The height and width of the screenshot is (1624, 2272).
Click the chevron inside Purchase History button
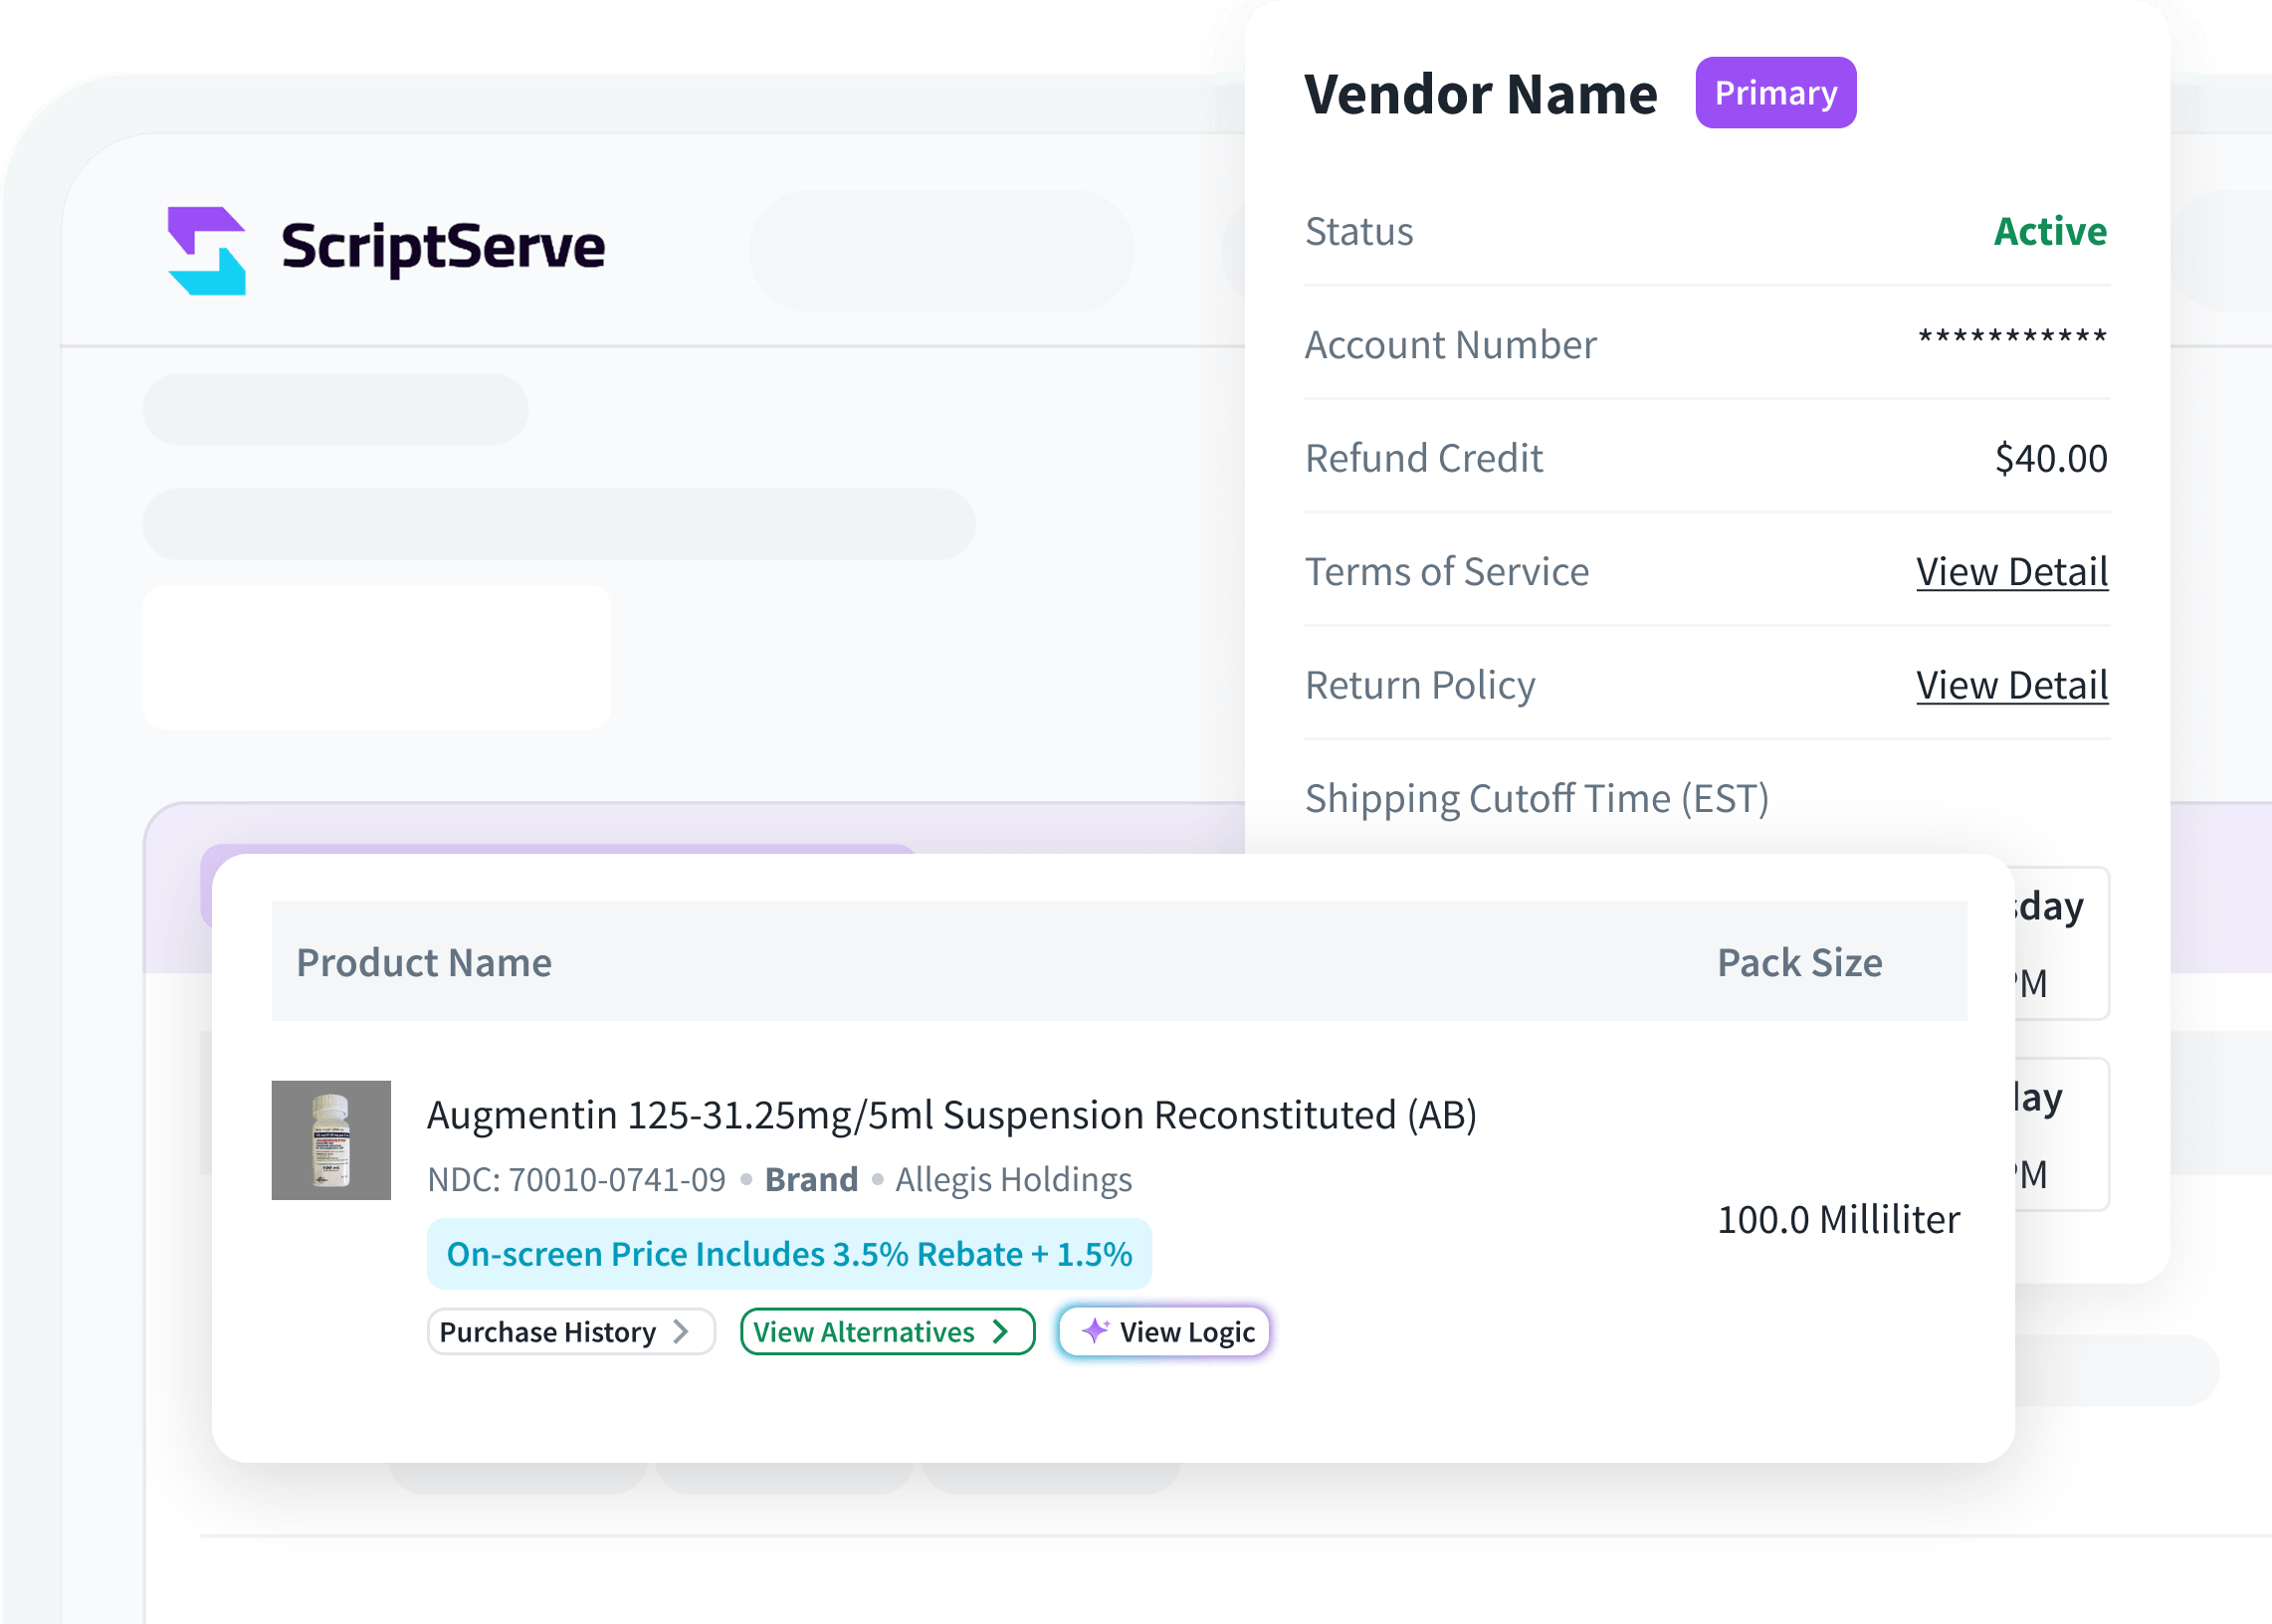(x=683, y=1331)
